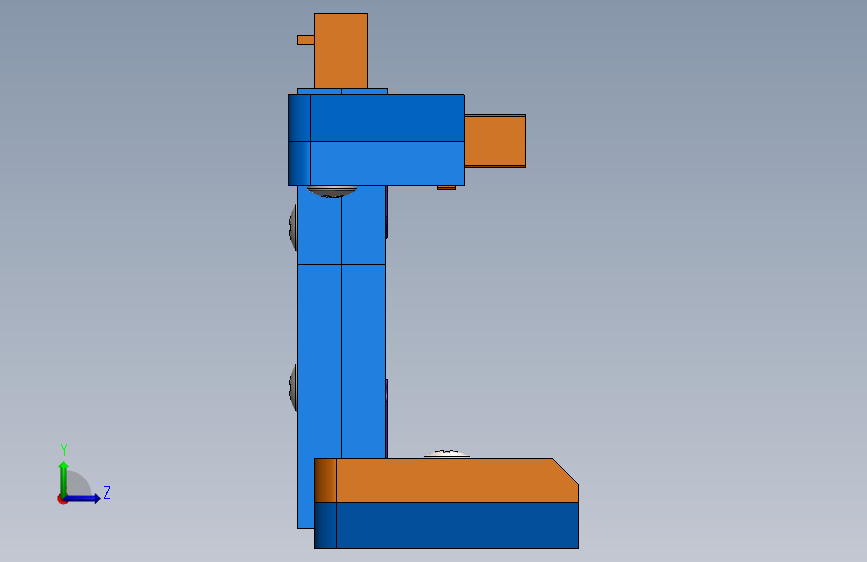867x562 pixels.
Task: Click the chamfered corner of the orange base plate
Action: point(566,471)
